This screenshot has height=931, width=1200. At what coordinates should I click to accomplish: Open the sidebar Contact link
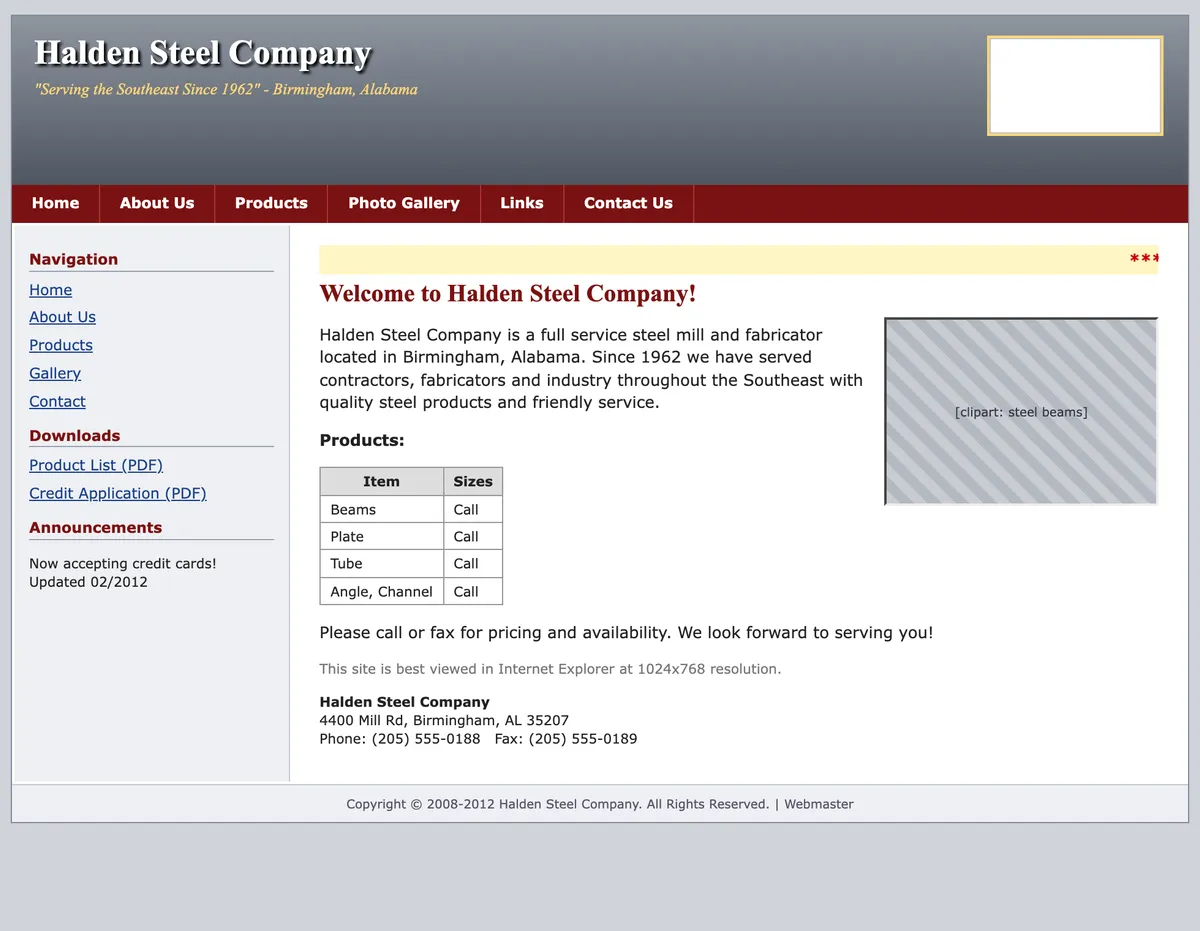point(57,401)
